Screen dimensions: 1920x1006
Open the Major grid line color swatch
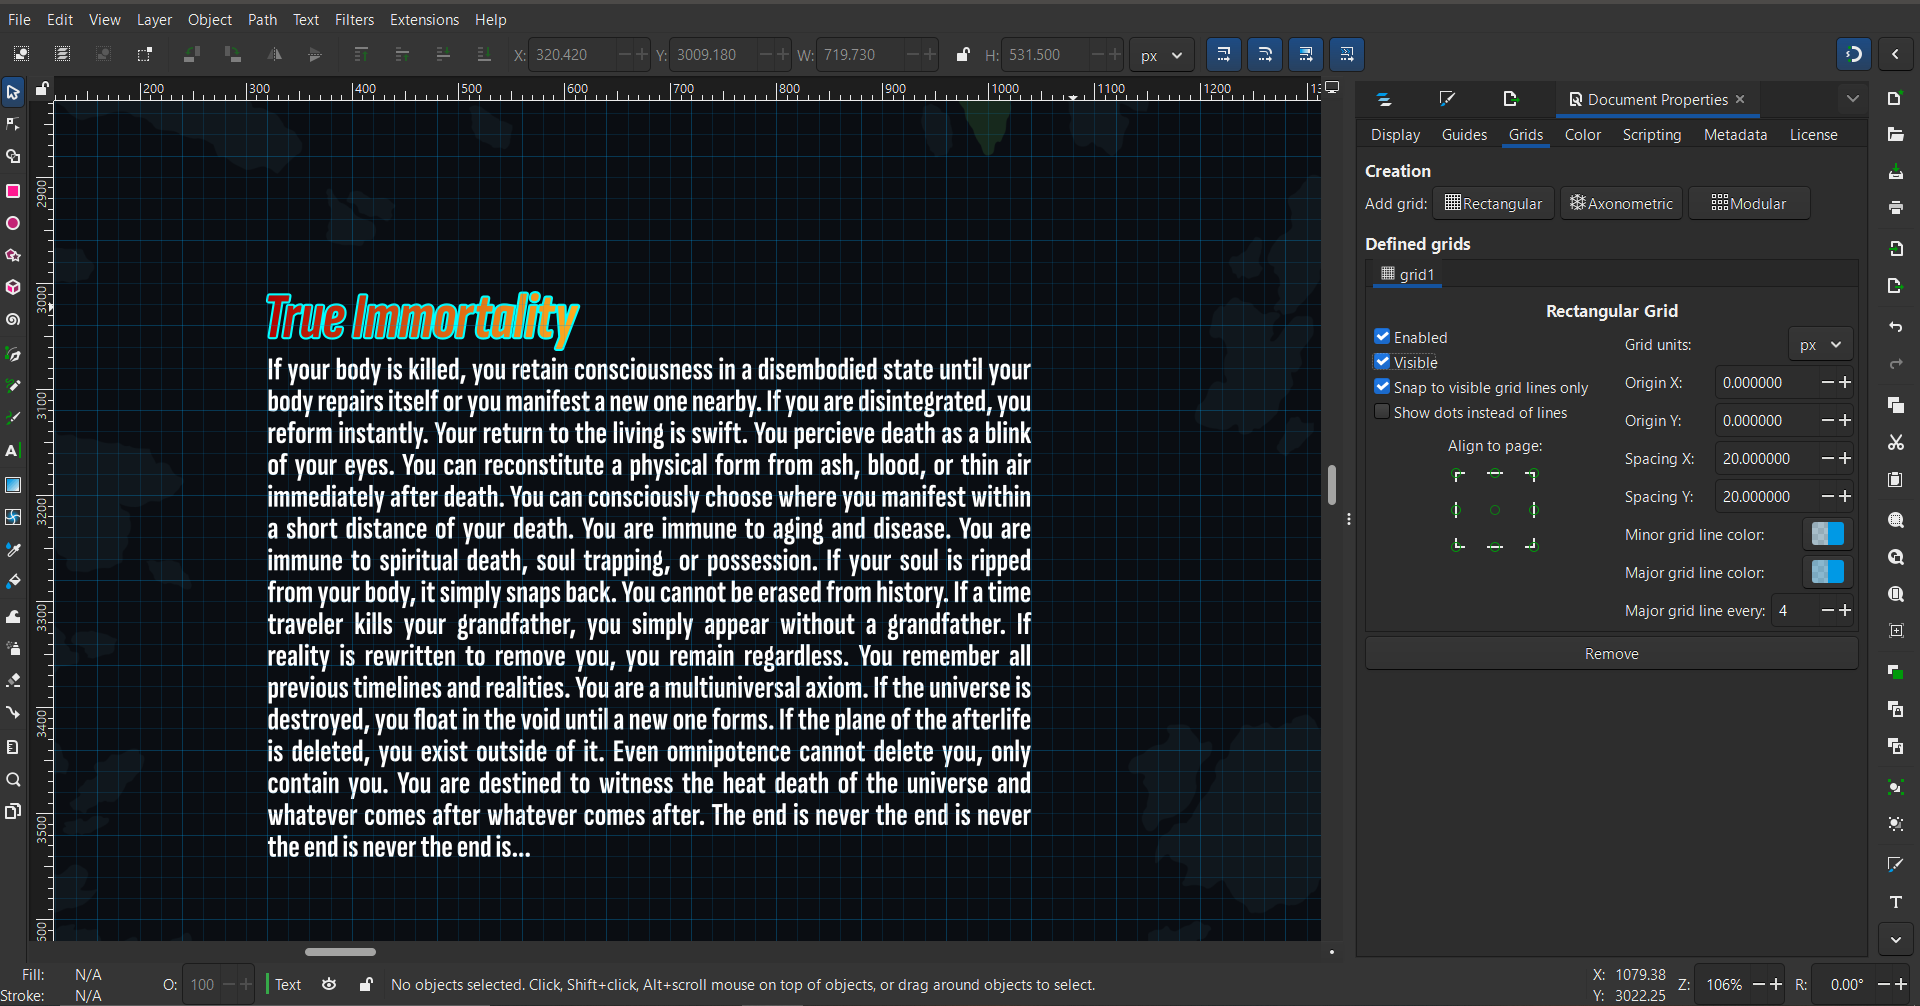point(1827,572)
